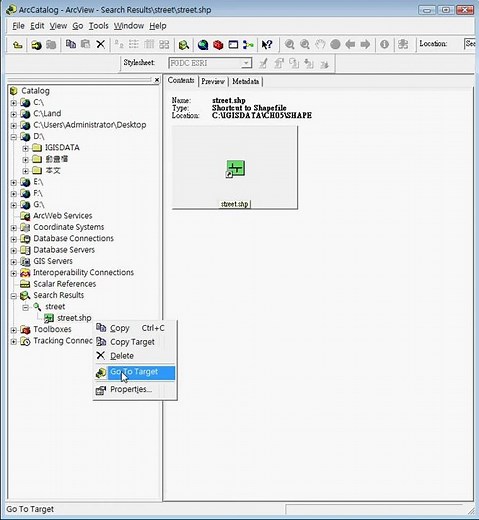
Task: Choose Go To Target in context menu
Action: [x=135, y=373]
